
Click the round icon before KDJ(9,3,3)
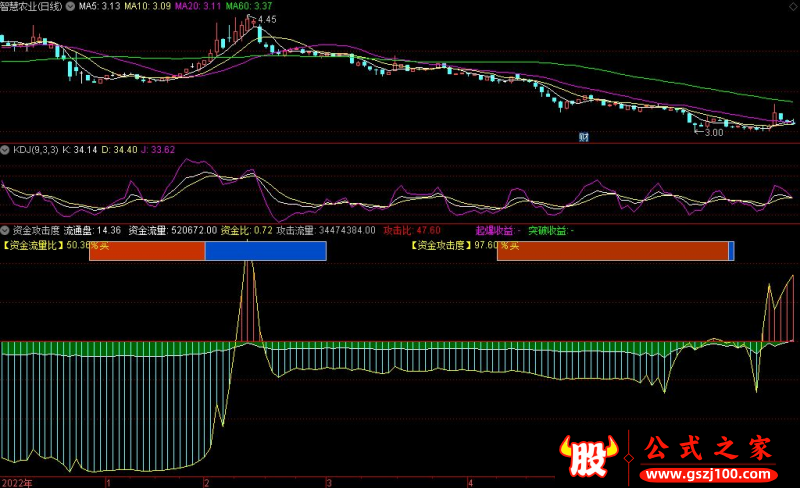(x=5, y=149)
